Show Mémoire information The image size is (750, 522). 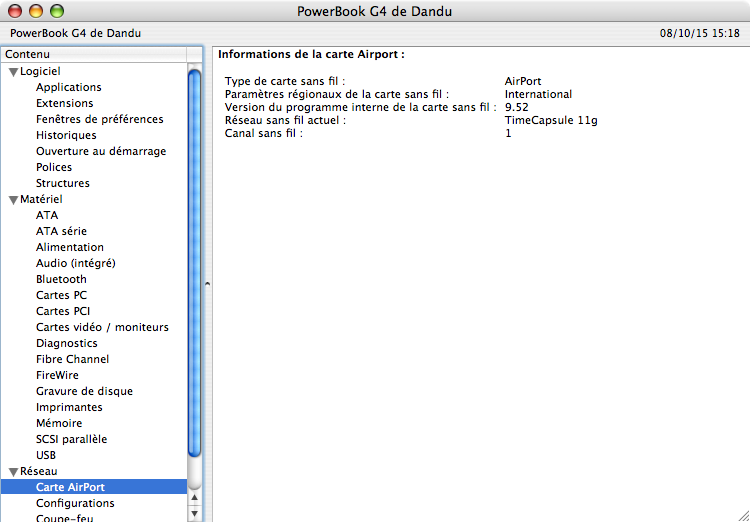[x=59, y=423]
